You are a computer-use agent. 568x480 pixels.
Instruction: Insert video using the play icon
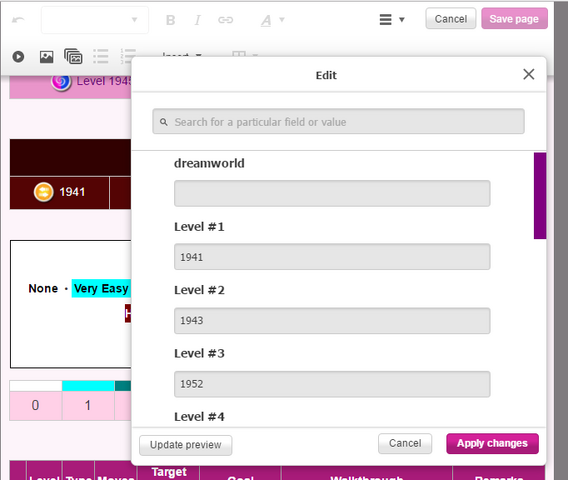point(18,57)
